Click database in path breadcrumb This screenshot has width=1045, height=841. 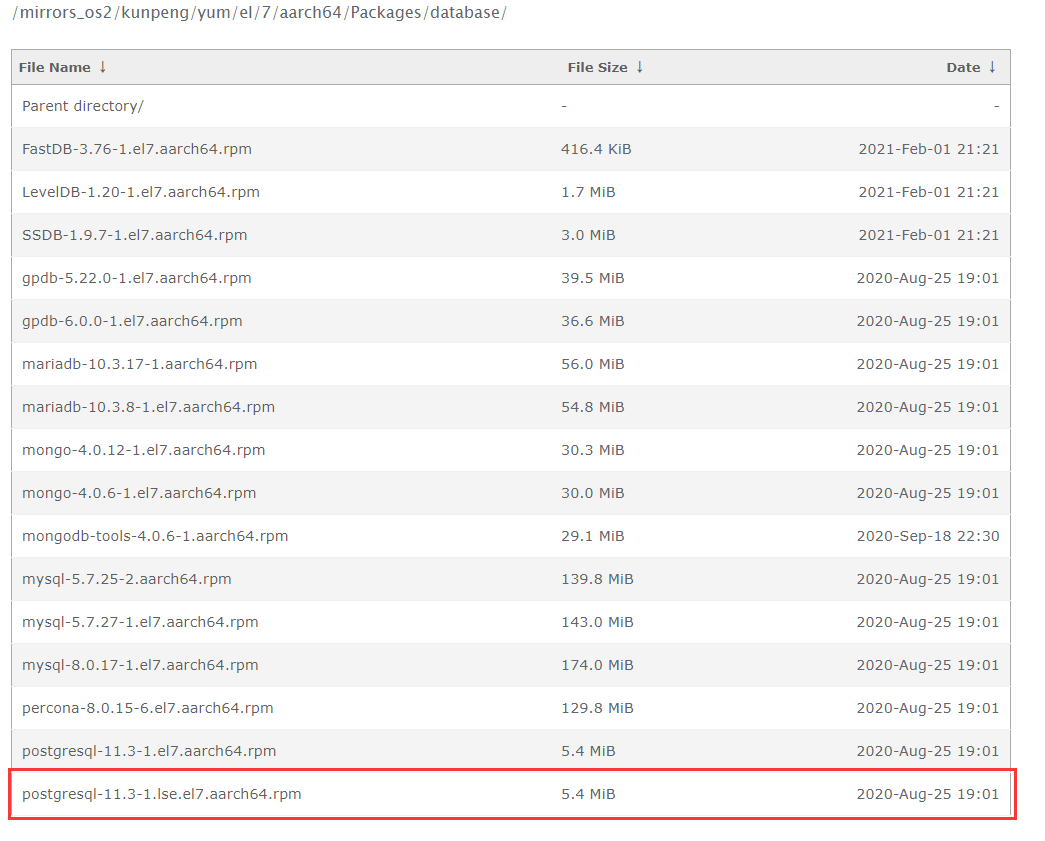pos(465,13)
